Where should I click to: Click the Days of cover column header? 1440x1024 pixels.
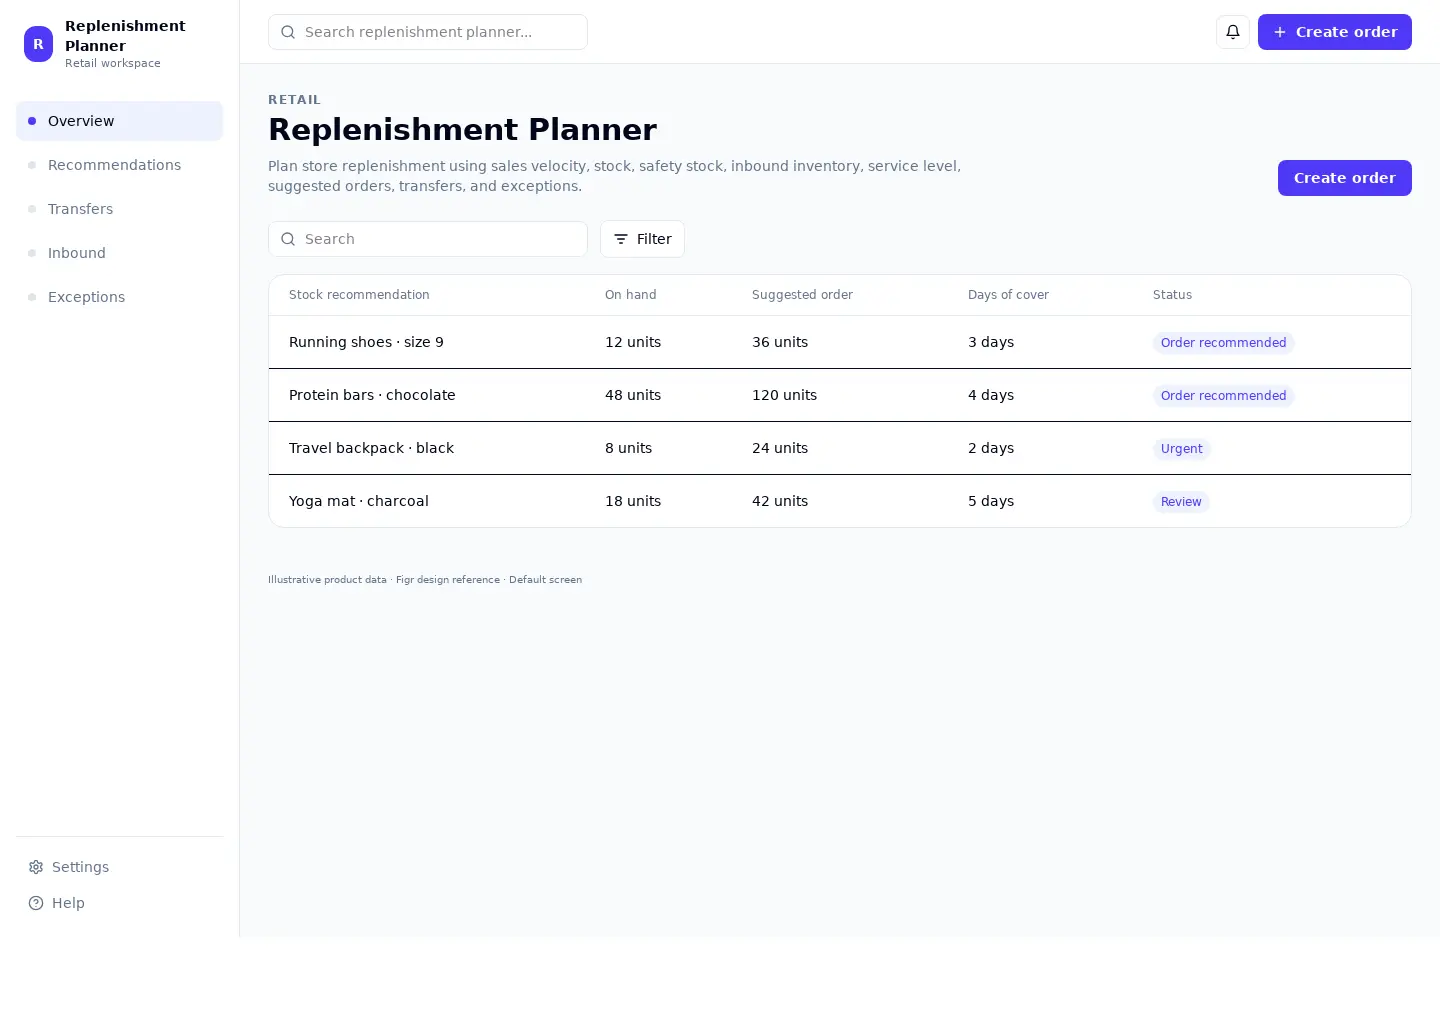tap(1008, 295)
